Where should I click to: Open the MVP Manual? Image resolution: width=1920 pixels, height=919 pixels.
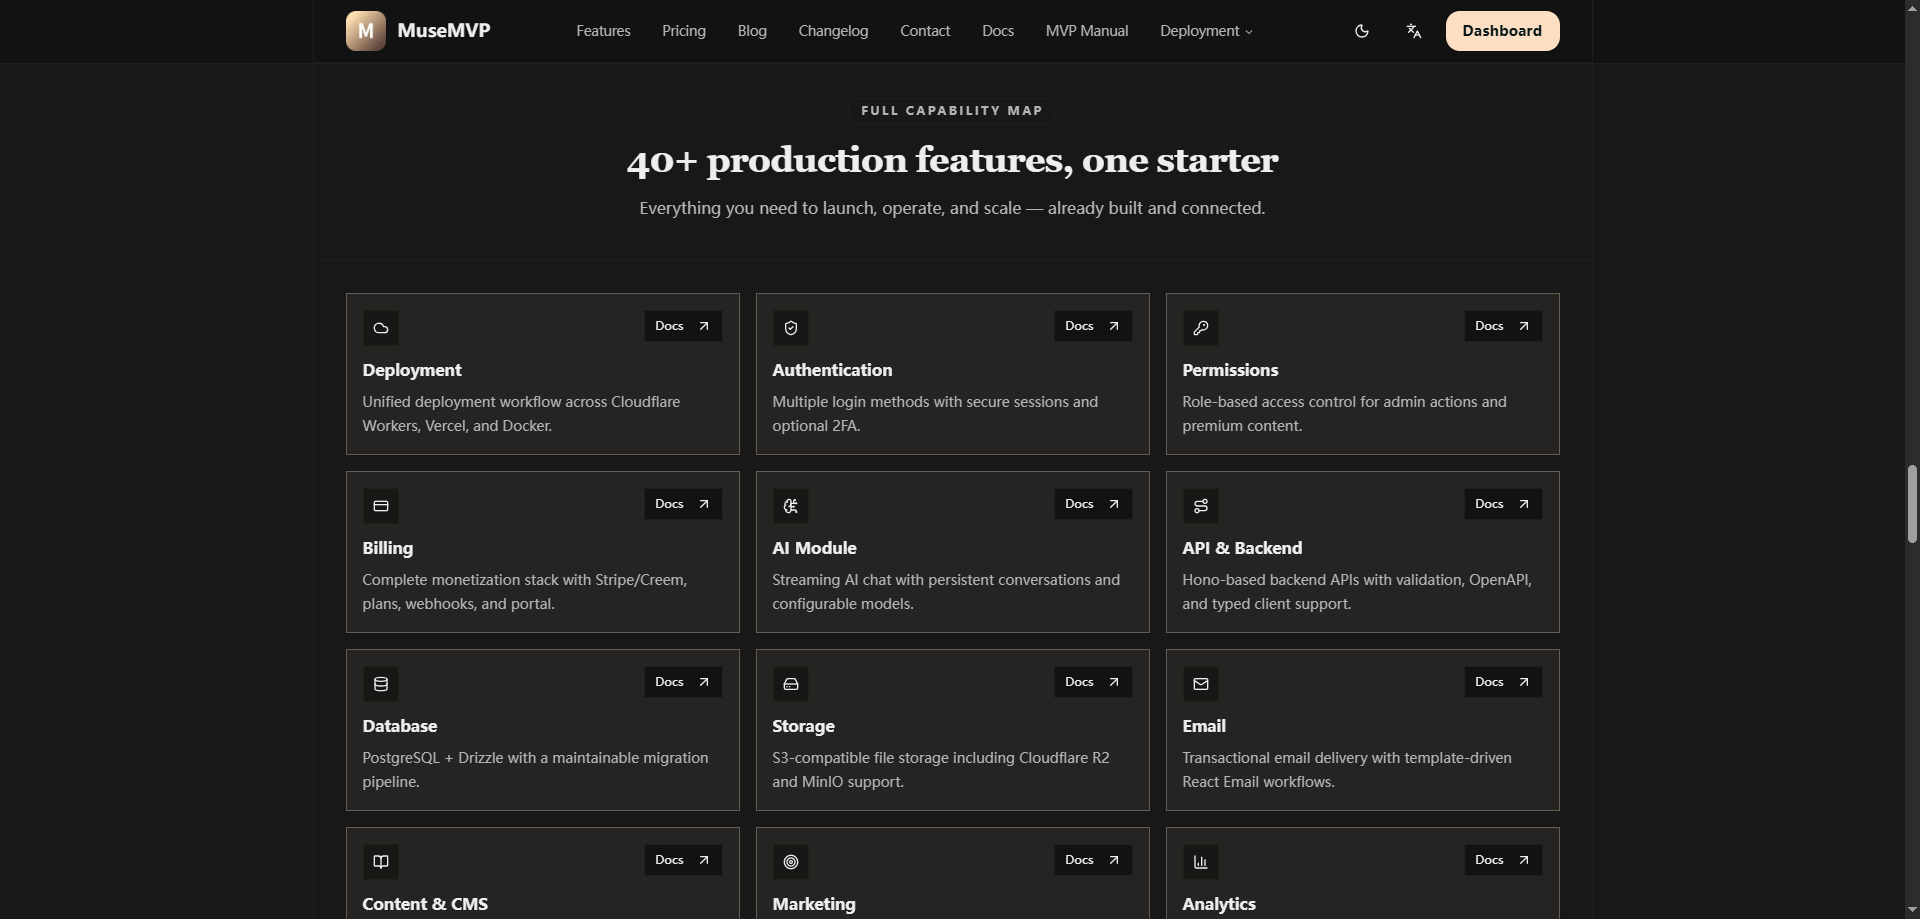click(x=1086, y=30)
